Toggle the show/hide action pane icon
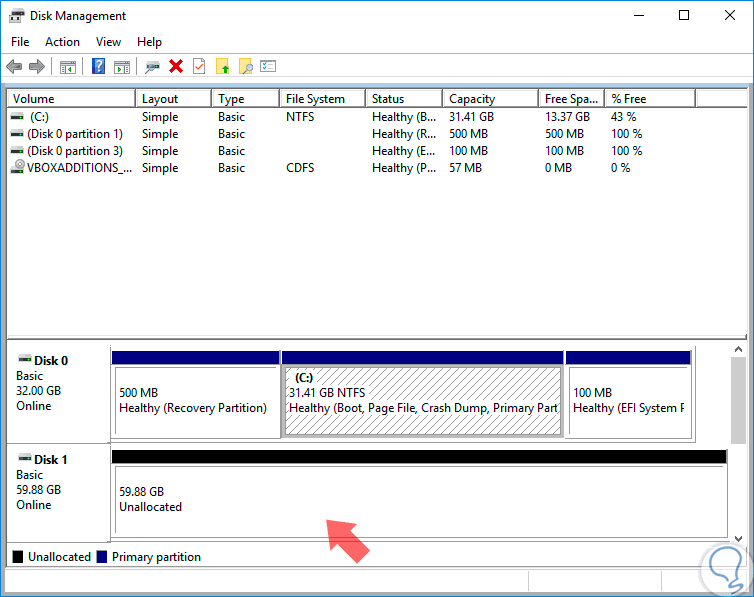Screen dimensions: 754x597 coord(122,67)
